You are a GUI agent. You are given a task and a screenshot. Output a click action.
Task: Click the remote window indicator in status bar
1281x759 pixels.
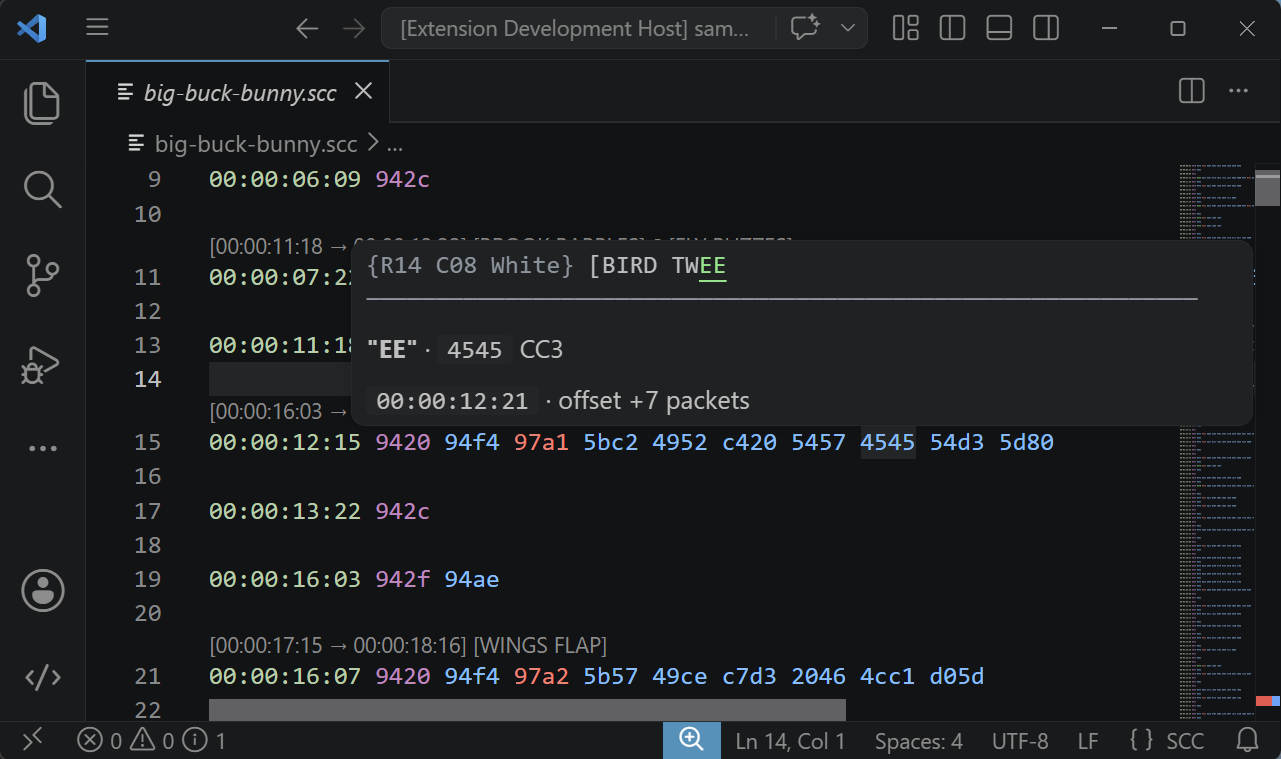[x=33, y=740]
